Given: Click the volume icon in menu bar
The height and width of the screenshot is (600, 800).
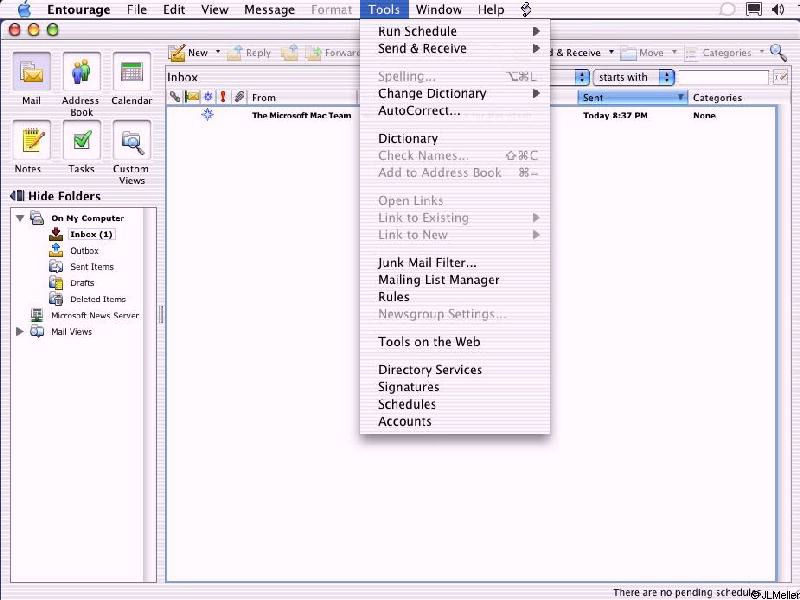Looking at the screenshot, I should pos(778,9).
